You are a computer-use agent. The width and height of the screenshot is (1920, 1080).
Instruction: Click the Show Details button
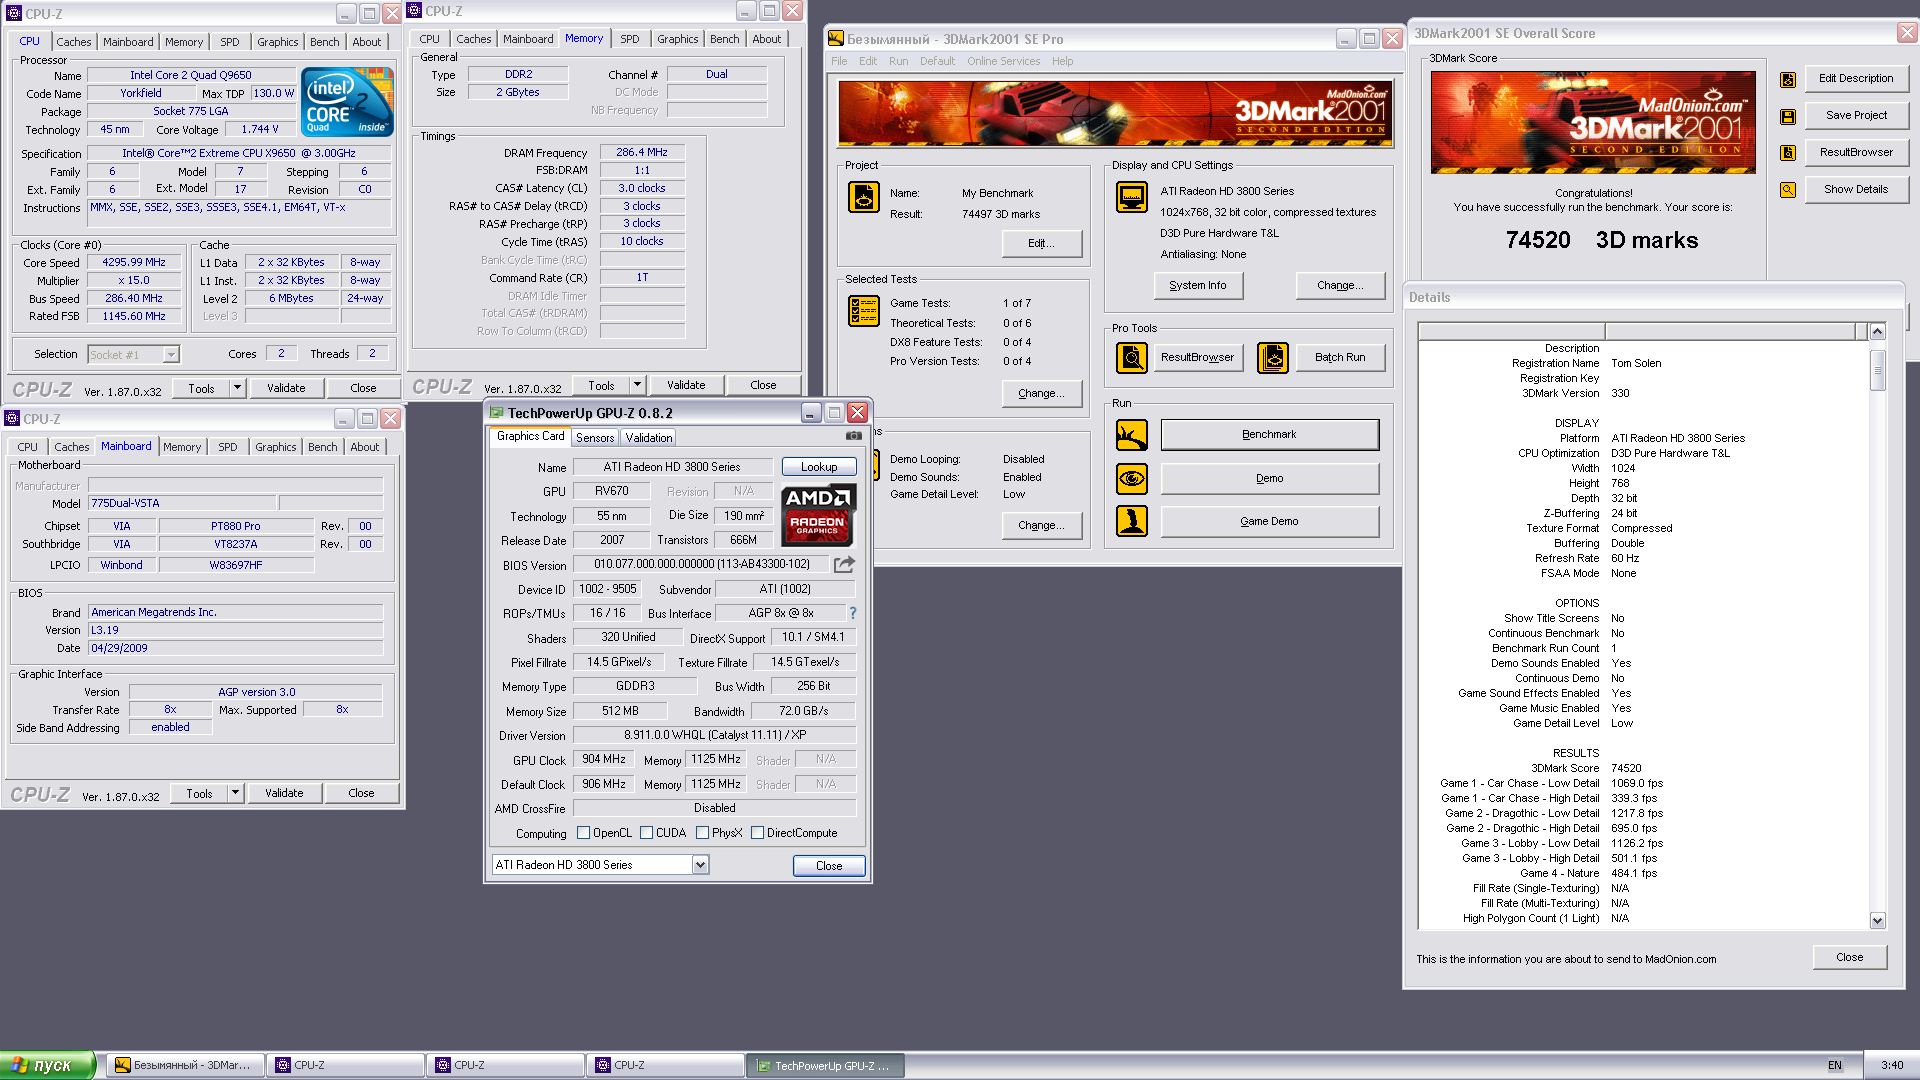pos(1856,189)
